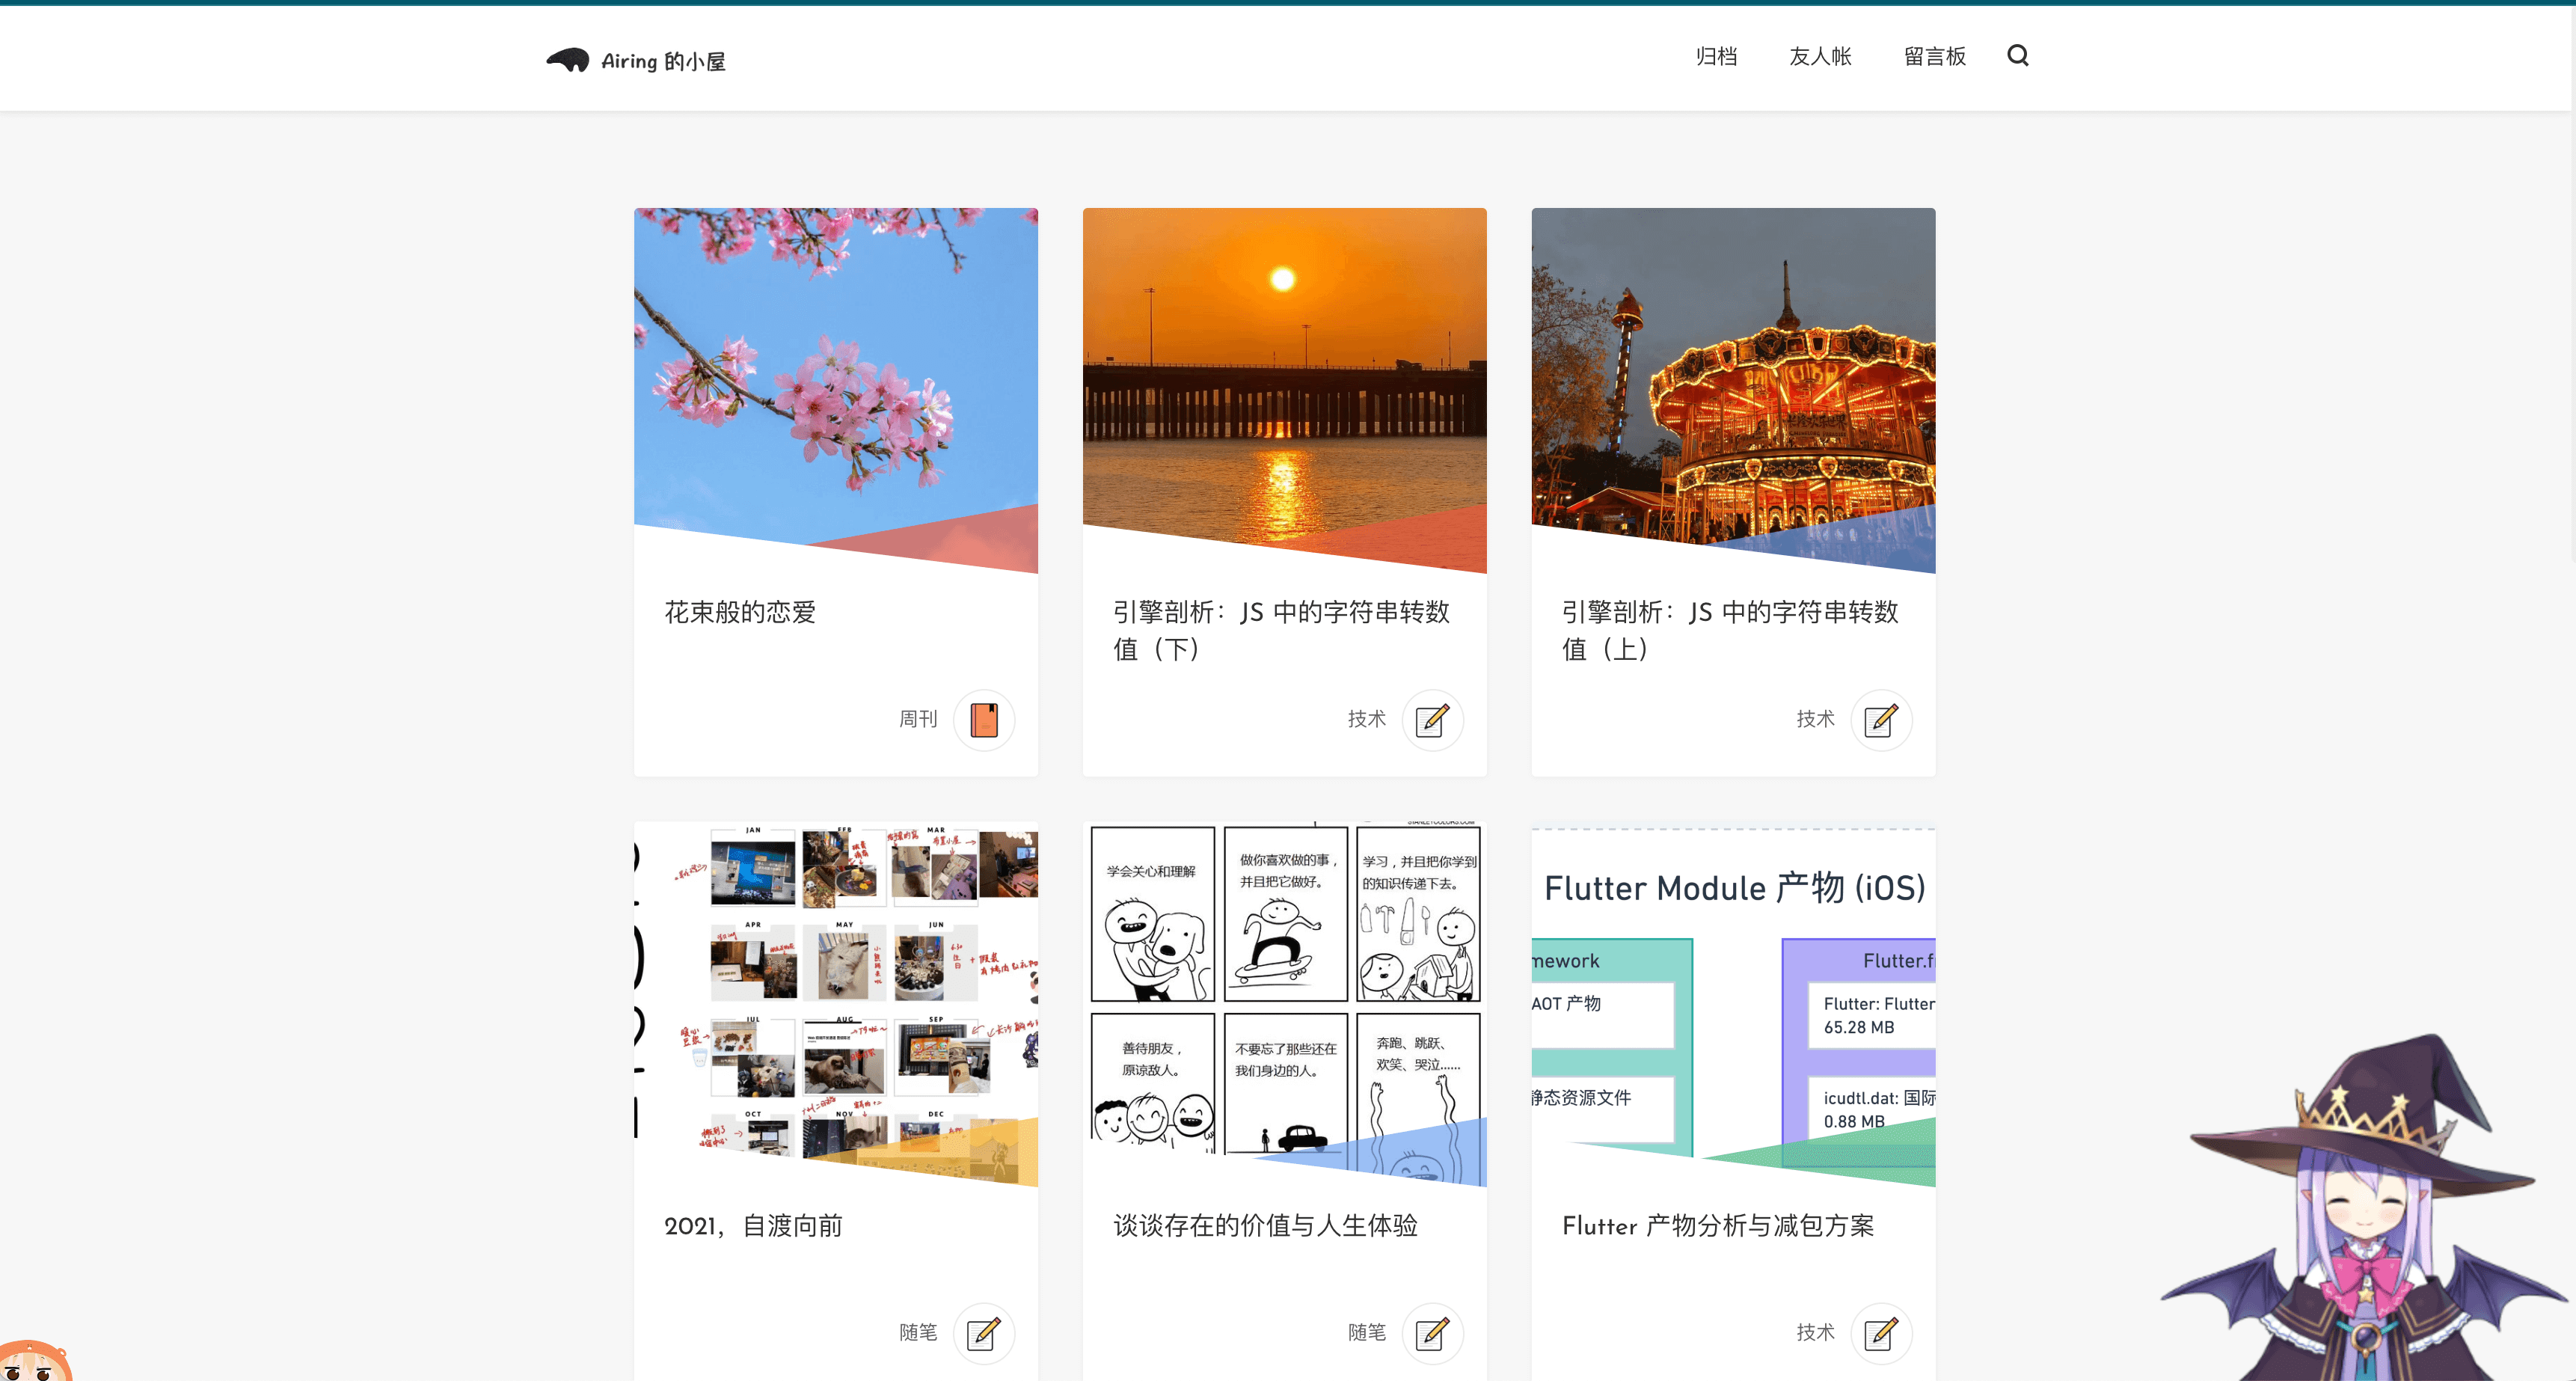Click the Airing 的小屋 site title

[x=663, y=61]
